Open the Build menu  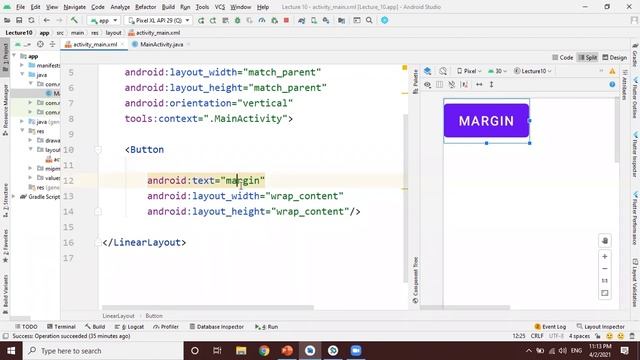point(168,7)
